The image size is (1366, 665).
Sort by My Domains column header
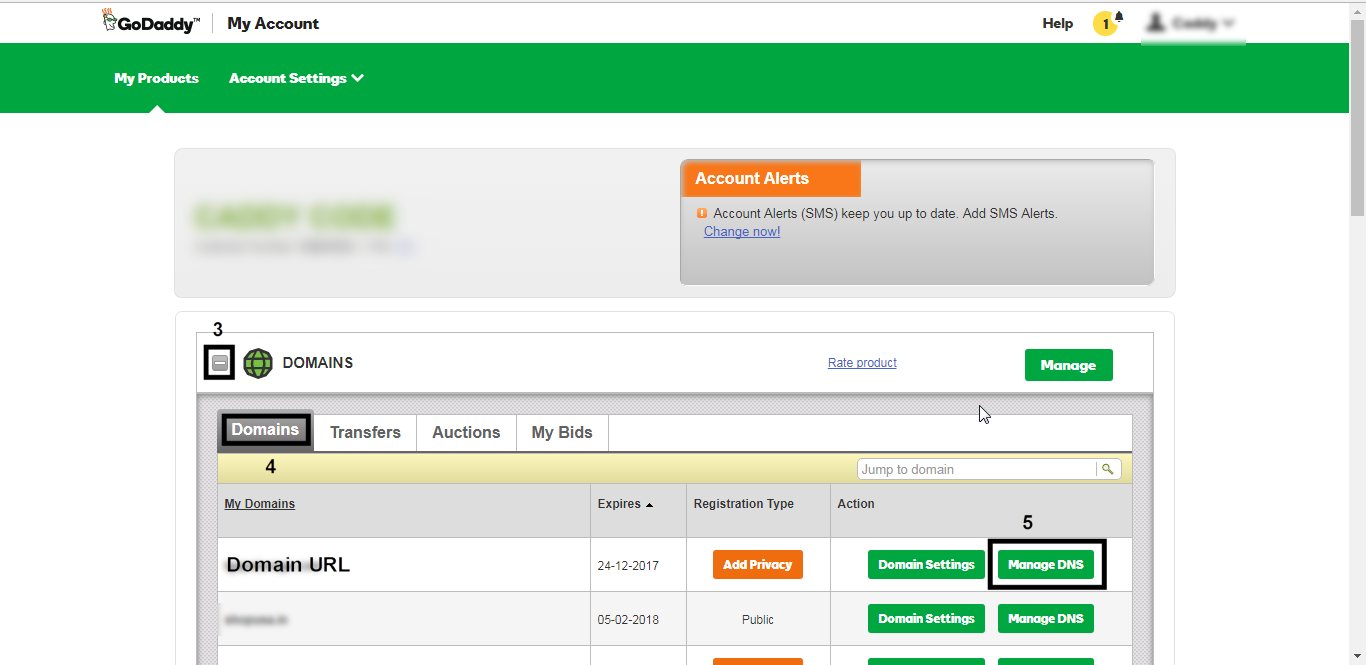click(x=260, y=504)
